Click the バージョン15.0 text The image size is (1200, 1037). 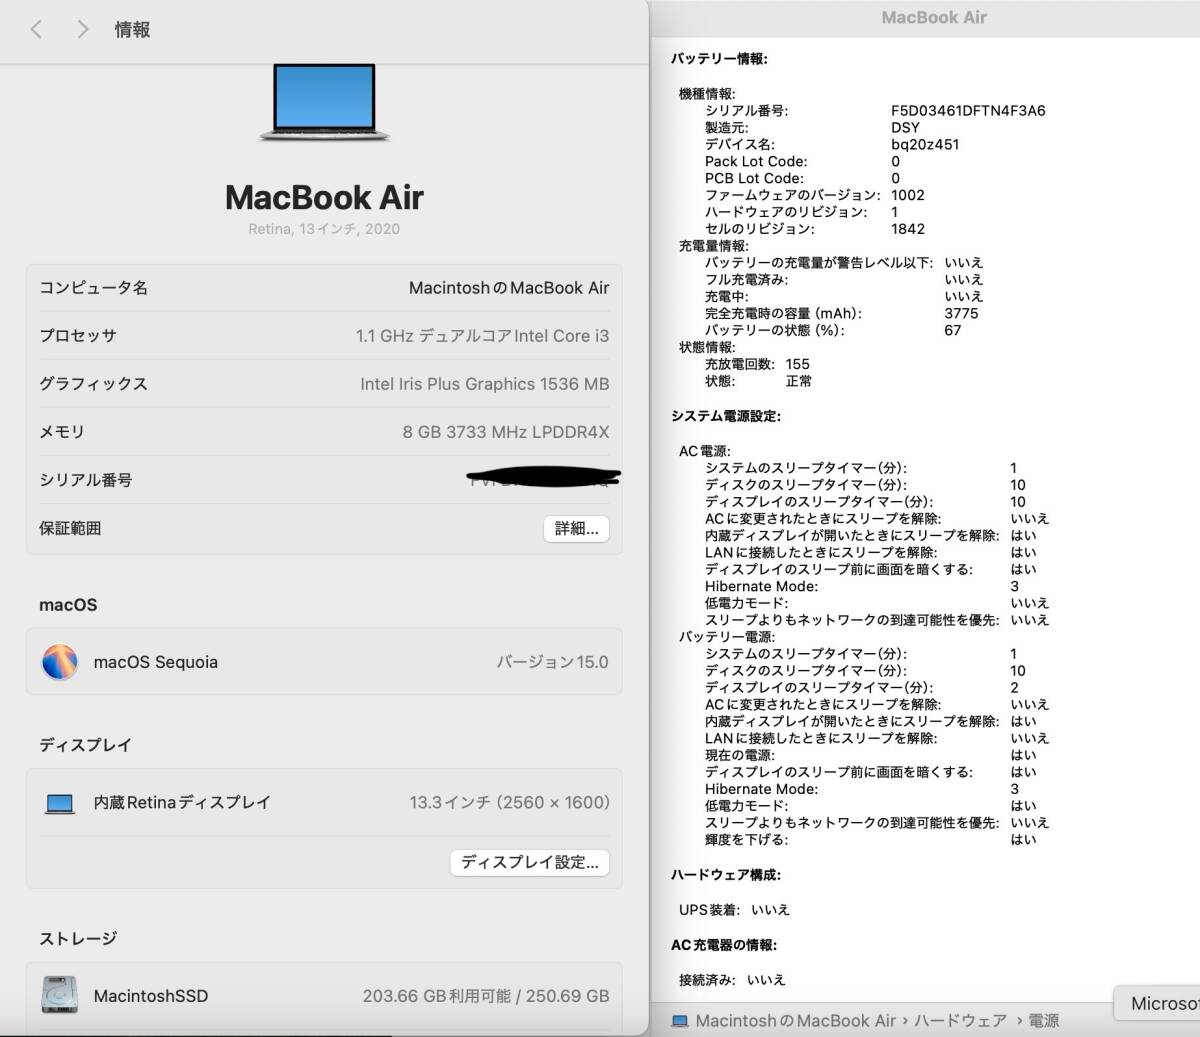[552, 662]
